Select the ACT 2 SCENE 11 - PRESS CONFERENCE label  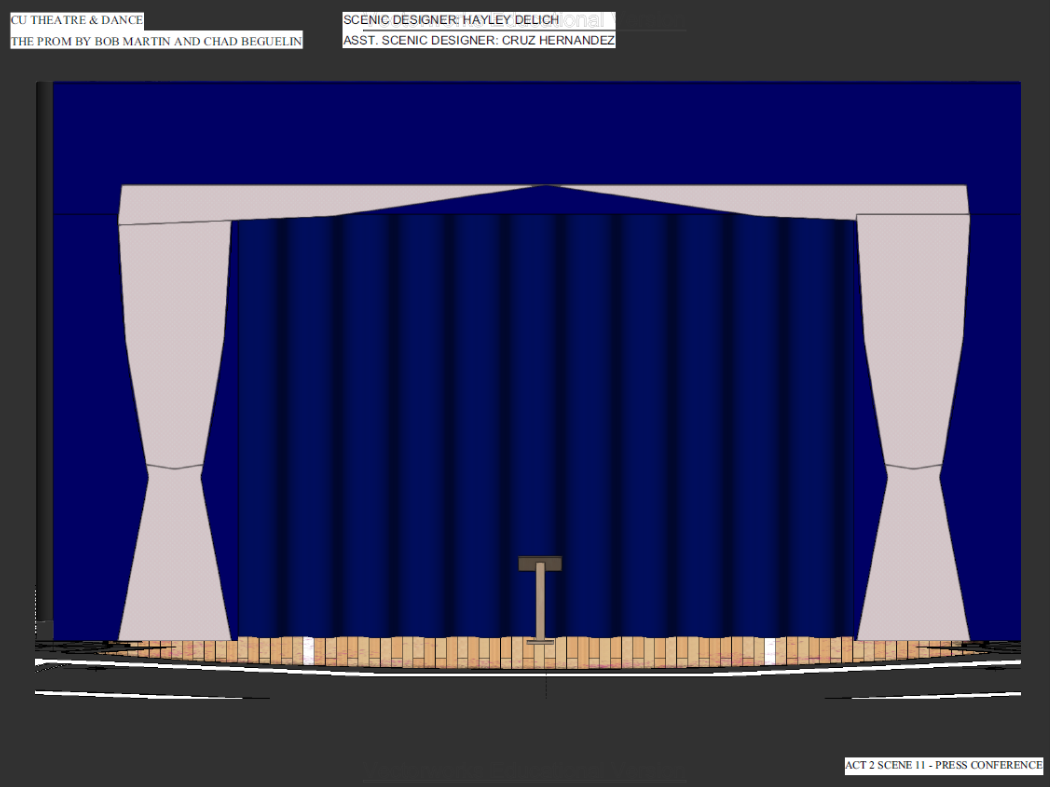coord(944,764)
